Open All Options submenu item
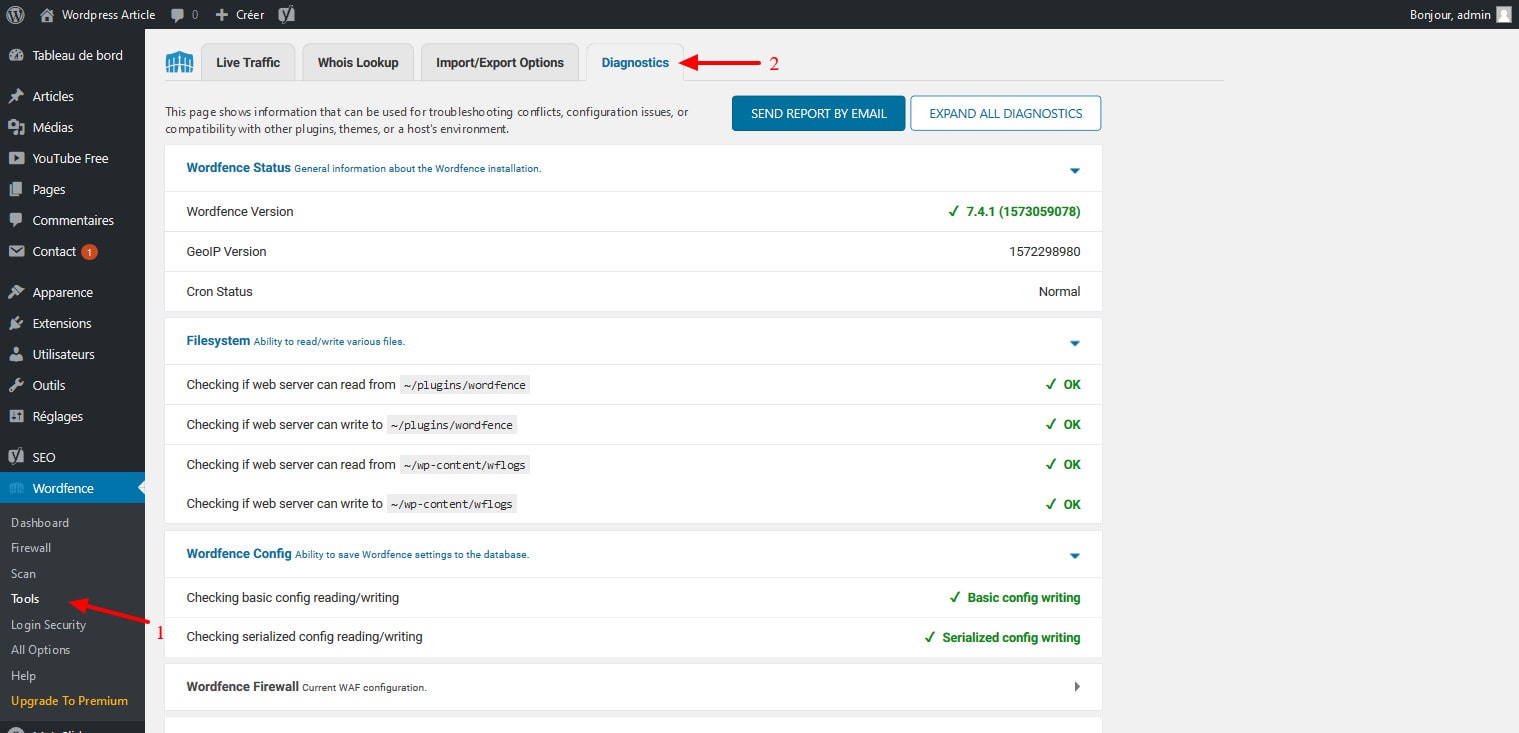This screenshot has height=733, width=1519. 40,650
